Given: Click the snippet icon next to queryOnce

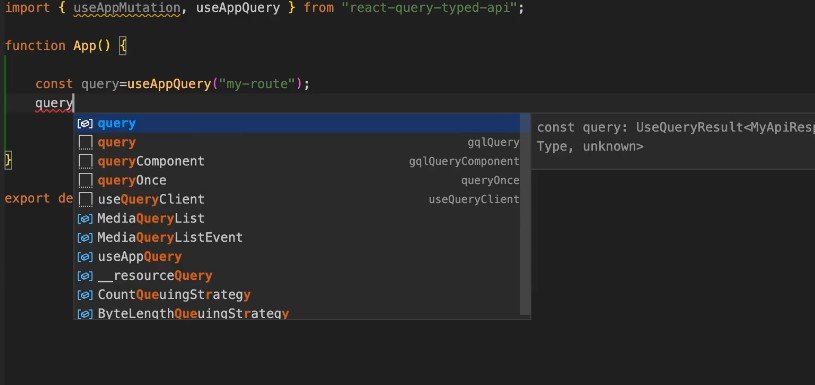Looking at the screenshot, I should coord(85,181).
